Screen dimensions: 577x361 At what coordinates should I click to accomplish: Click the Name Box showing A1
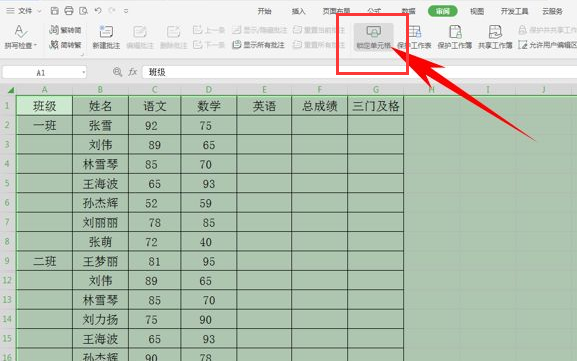[41, 72]
